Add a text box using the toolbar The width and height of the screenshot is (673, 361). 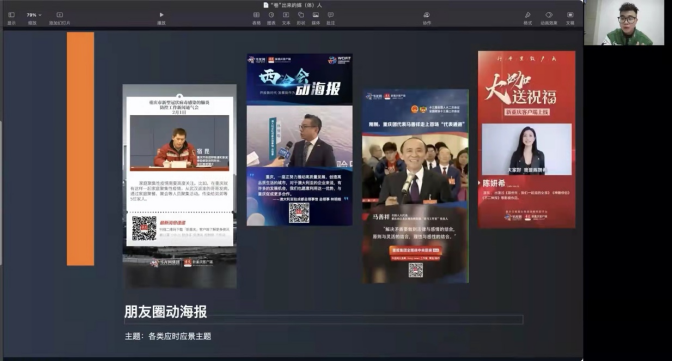286,18
